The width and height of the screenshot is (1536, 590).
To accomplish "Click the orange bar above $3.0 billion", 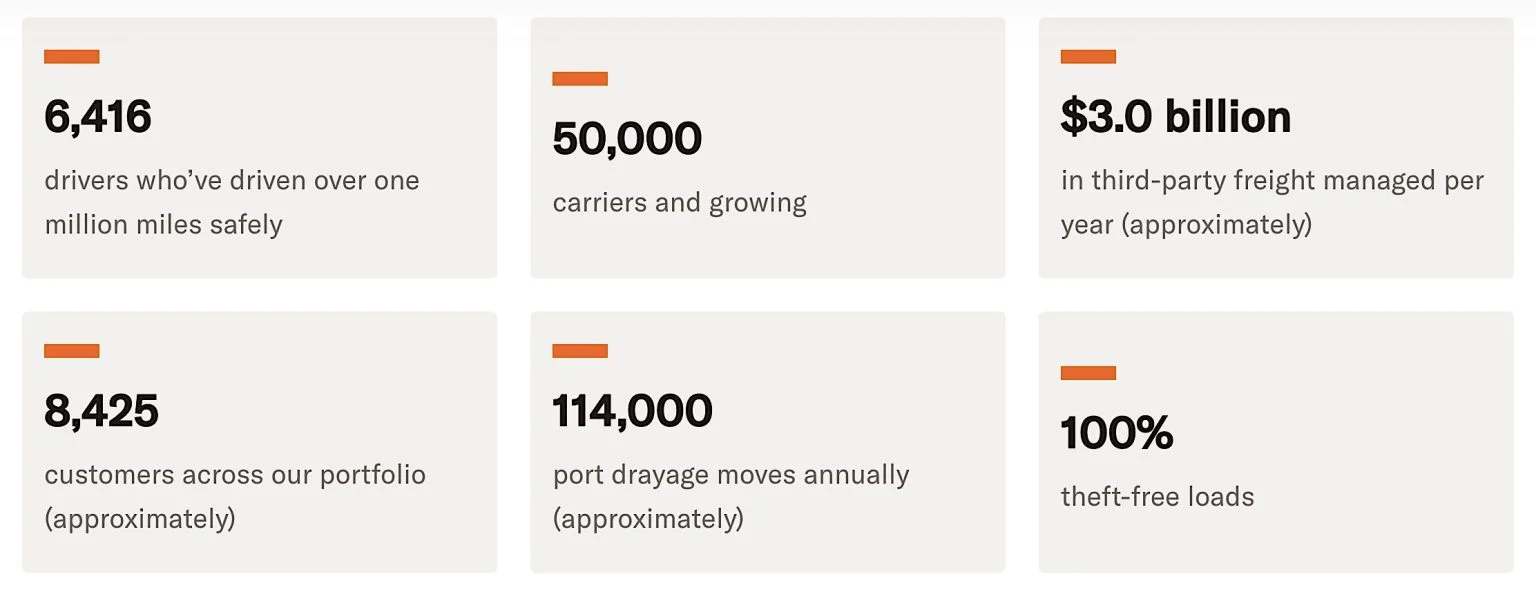I will point(1088,57).
